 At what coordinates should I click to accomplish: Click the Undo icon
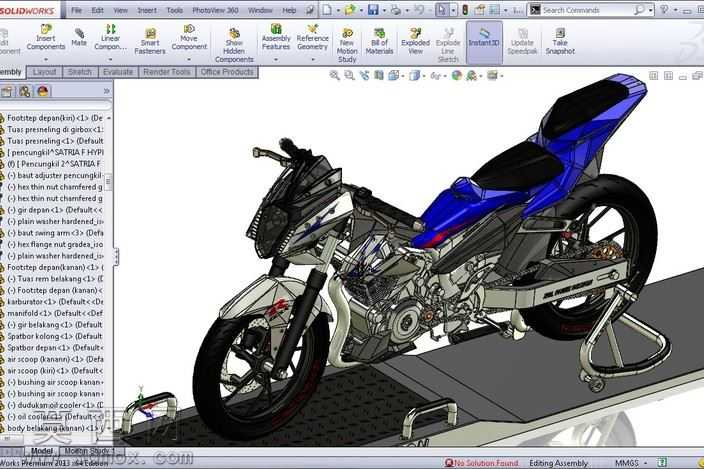coord(419,9)
